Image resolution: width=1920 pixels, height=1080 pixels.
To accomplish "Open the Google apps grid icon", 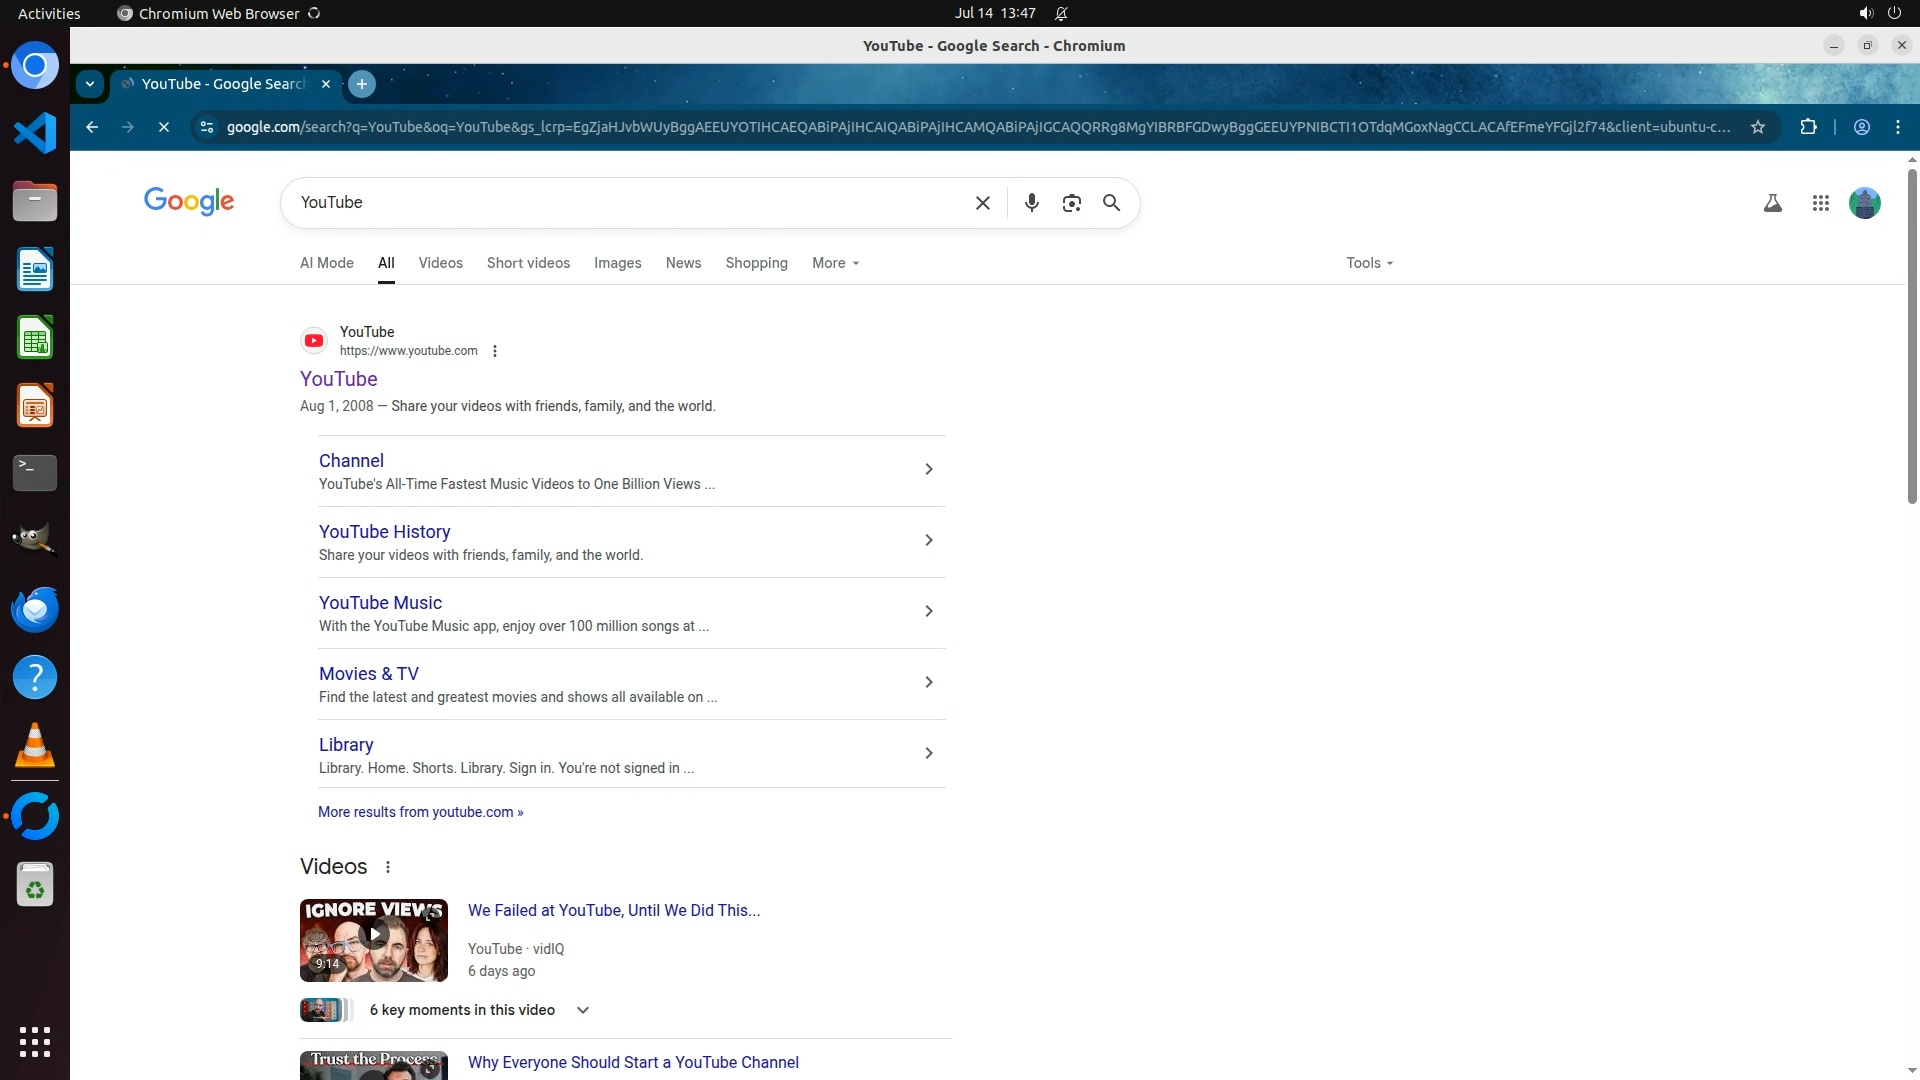I will pos(1820,203).
